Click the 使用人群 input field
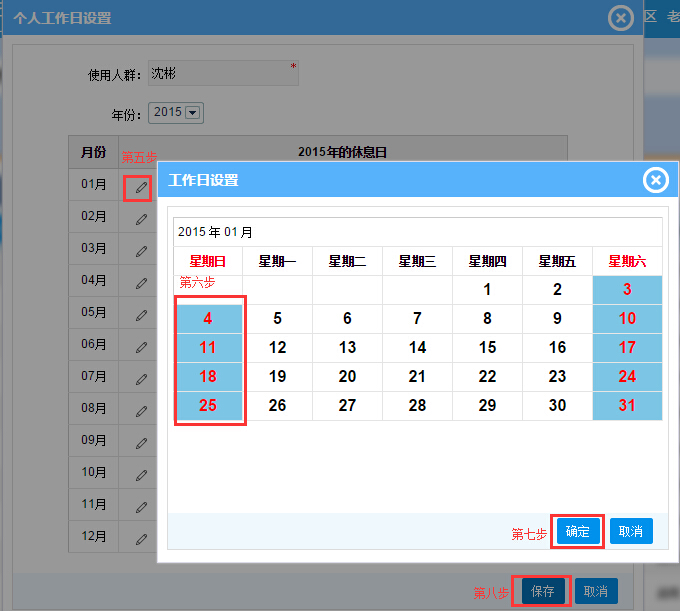 coord(223,73)
